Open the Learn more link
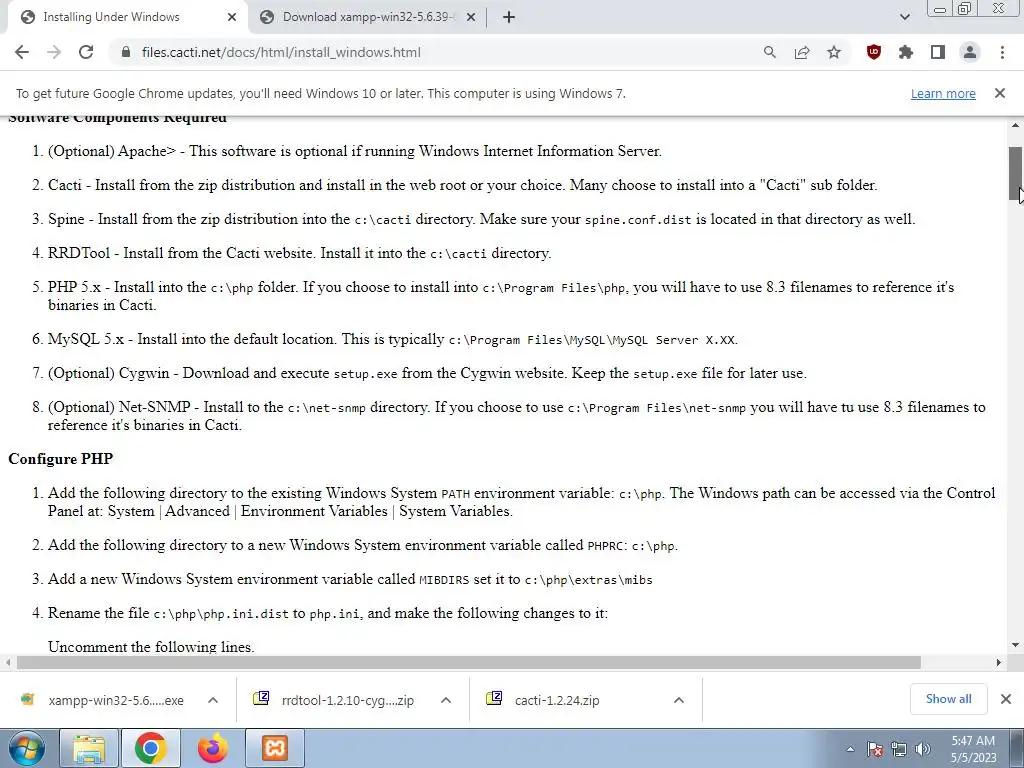The height and width of the screenshot is (768, 1024). click(943, 94)
